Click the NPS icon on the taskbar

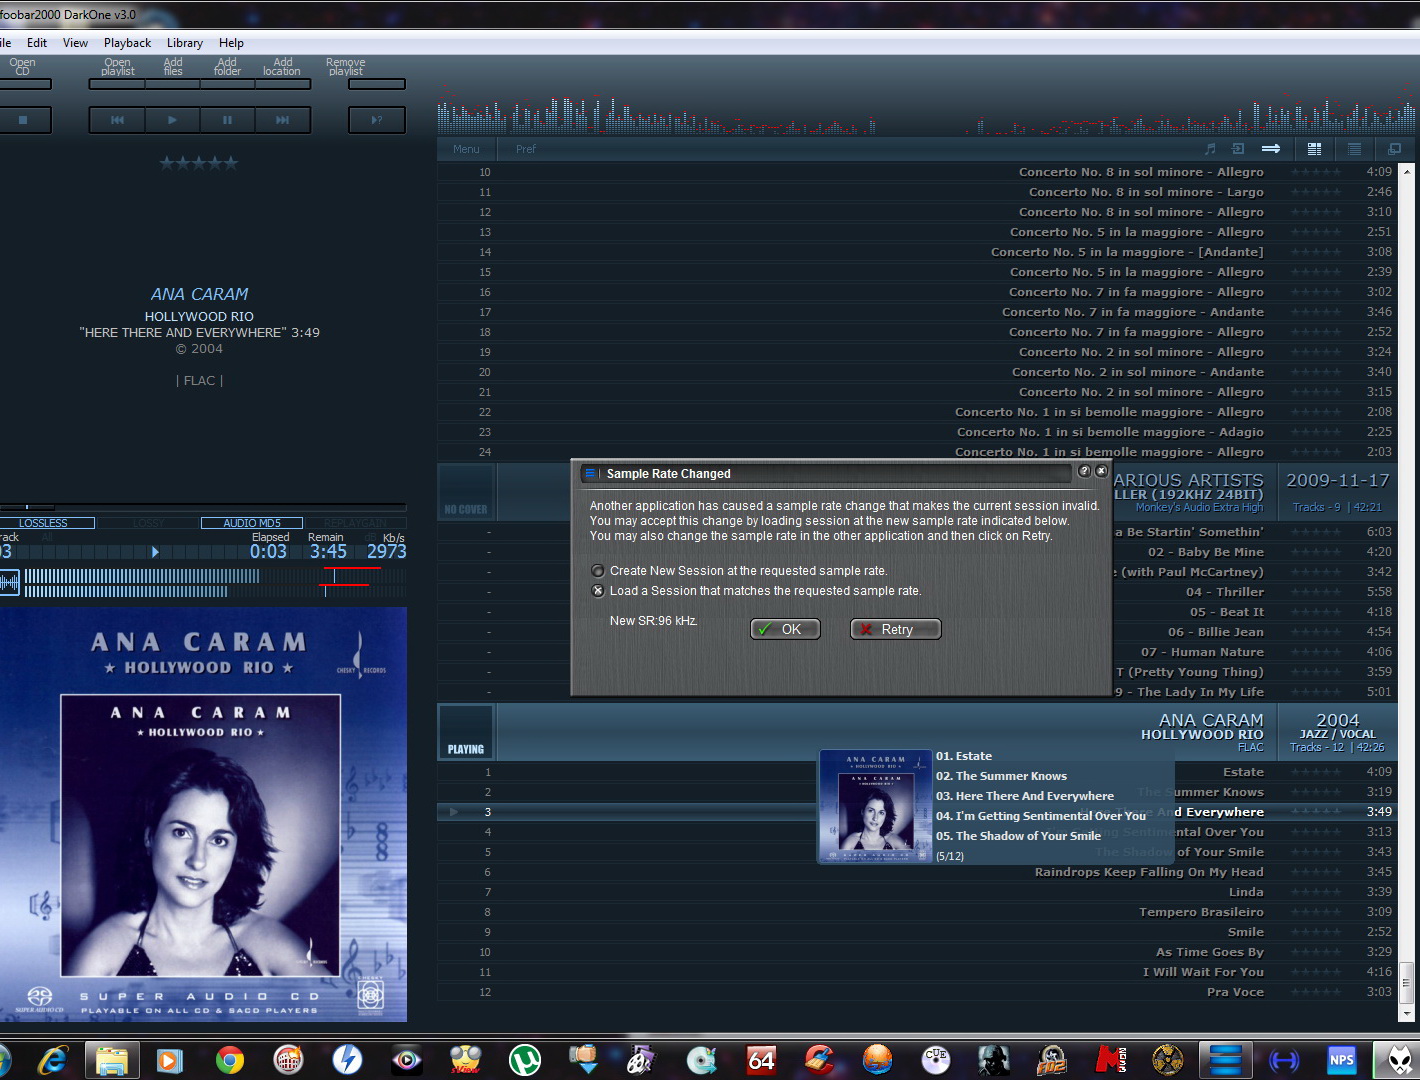pyautogui.click(x=1341, y=1060)
